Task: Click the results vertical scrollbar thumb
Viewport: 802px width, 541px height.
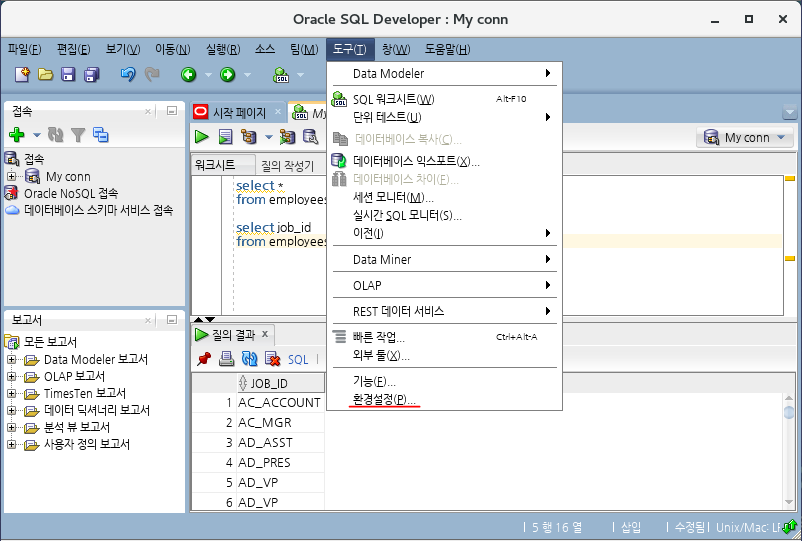Action: [789, 412]
